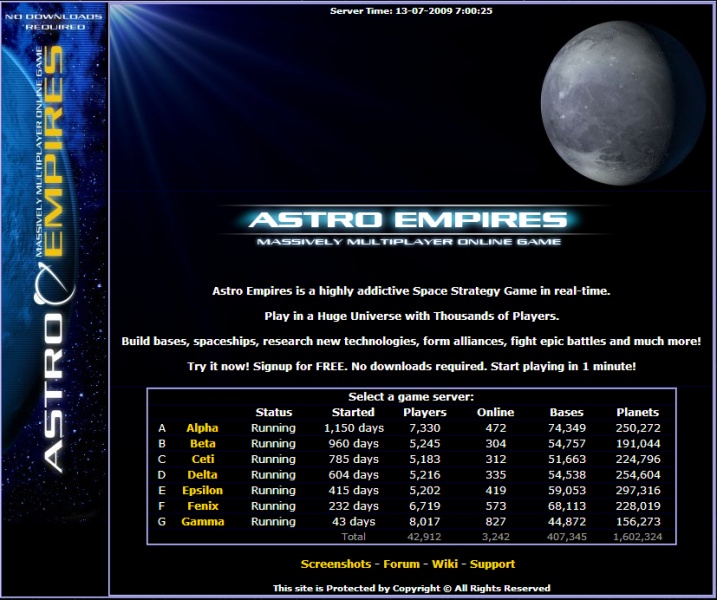Screen dimensions: 717x600
Task: Click Fenix's '232 days' started value
Action: click(353, 506)
